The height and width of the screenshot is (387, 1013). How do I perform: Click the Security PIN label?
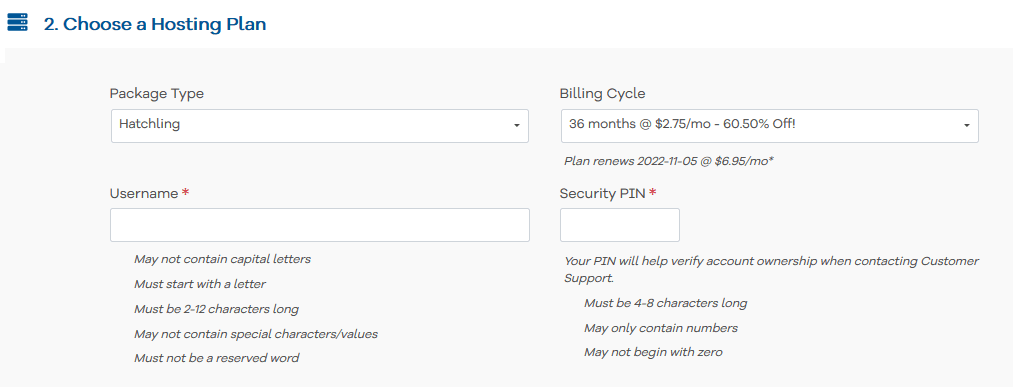click(x=602, y=193)
